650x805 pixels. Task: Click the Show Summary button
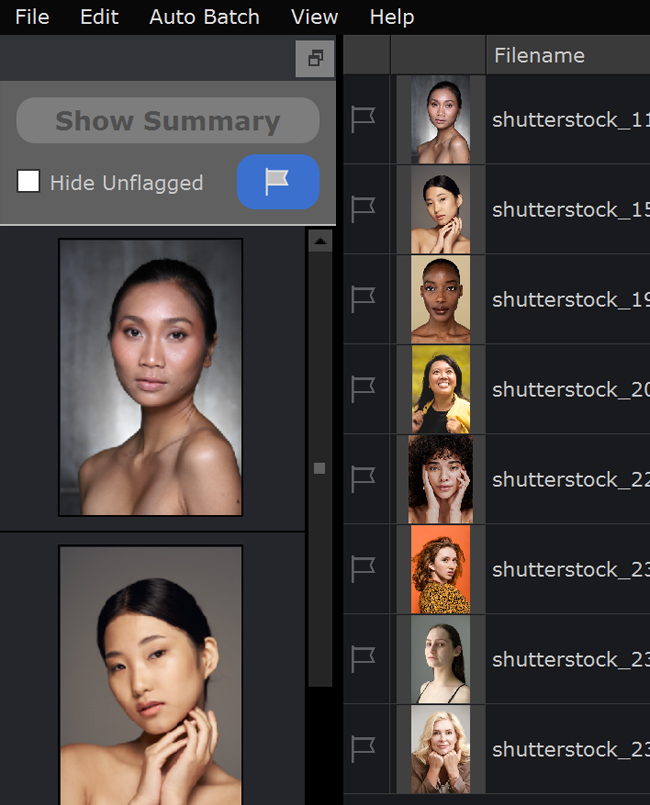pyautogui.click(x=168, y=121)
